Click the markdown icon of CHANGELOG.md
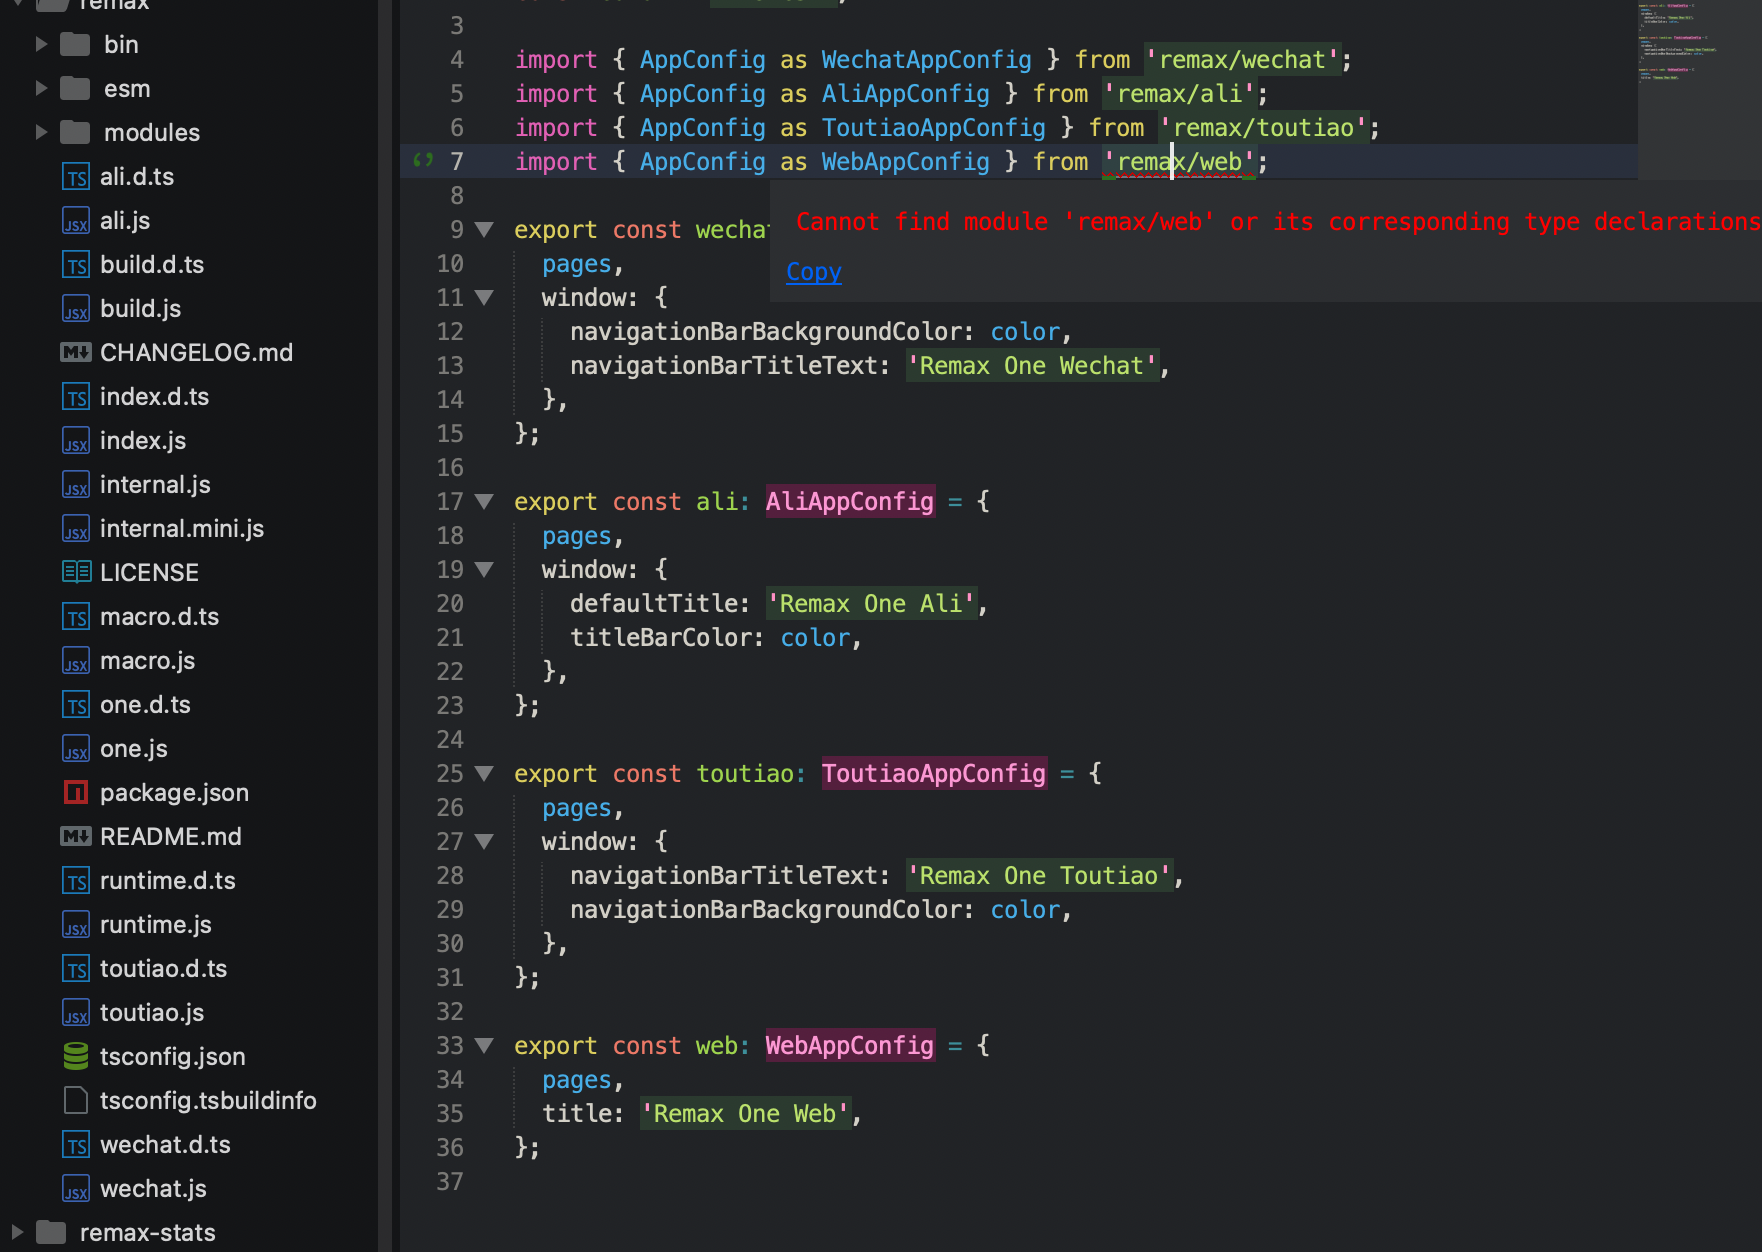This screenshot has width=1762, height=1252. (76, 353)
